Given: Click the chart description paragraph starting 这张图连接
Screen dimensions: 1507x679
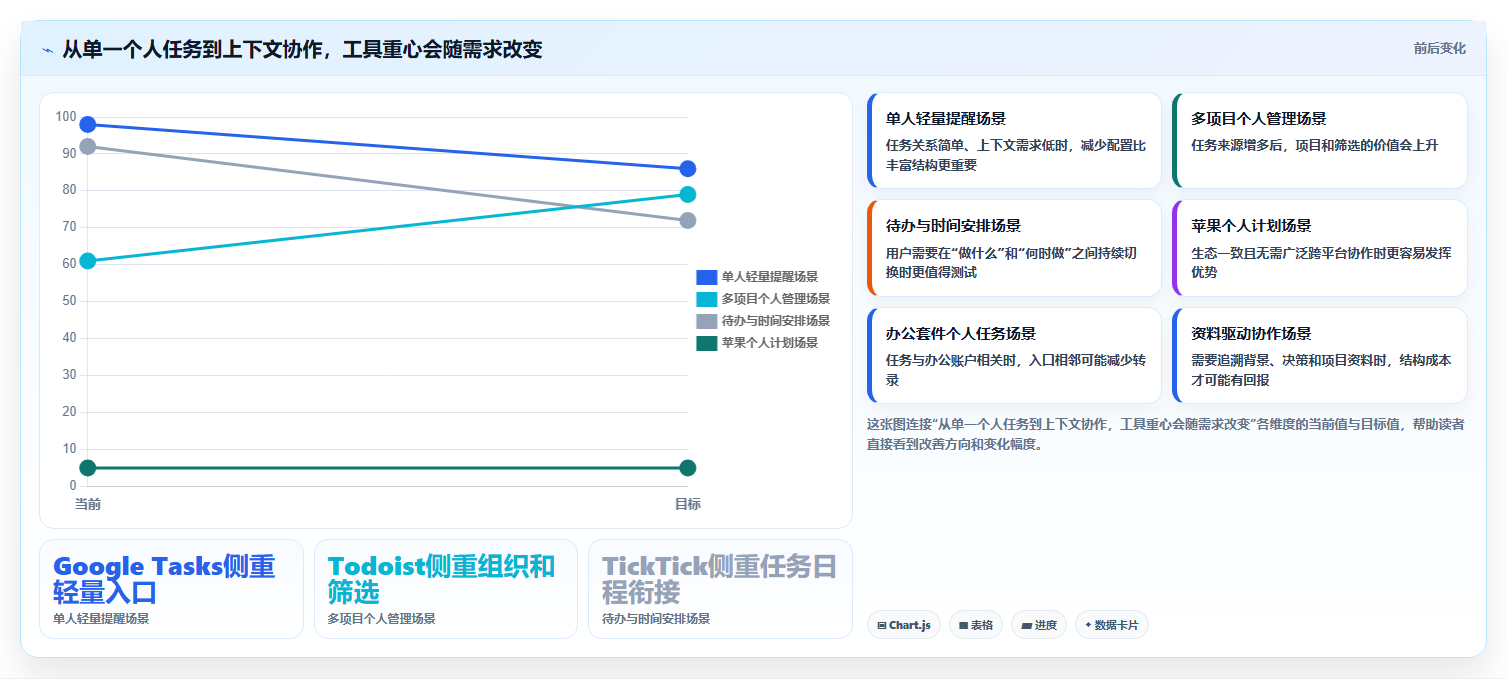Looking at the screenshot, I should [1166, 434].
